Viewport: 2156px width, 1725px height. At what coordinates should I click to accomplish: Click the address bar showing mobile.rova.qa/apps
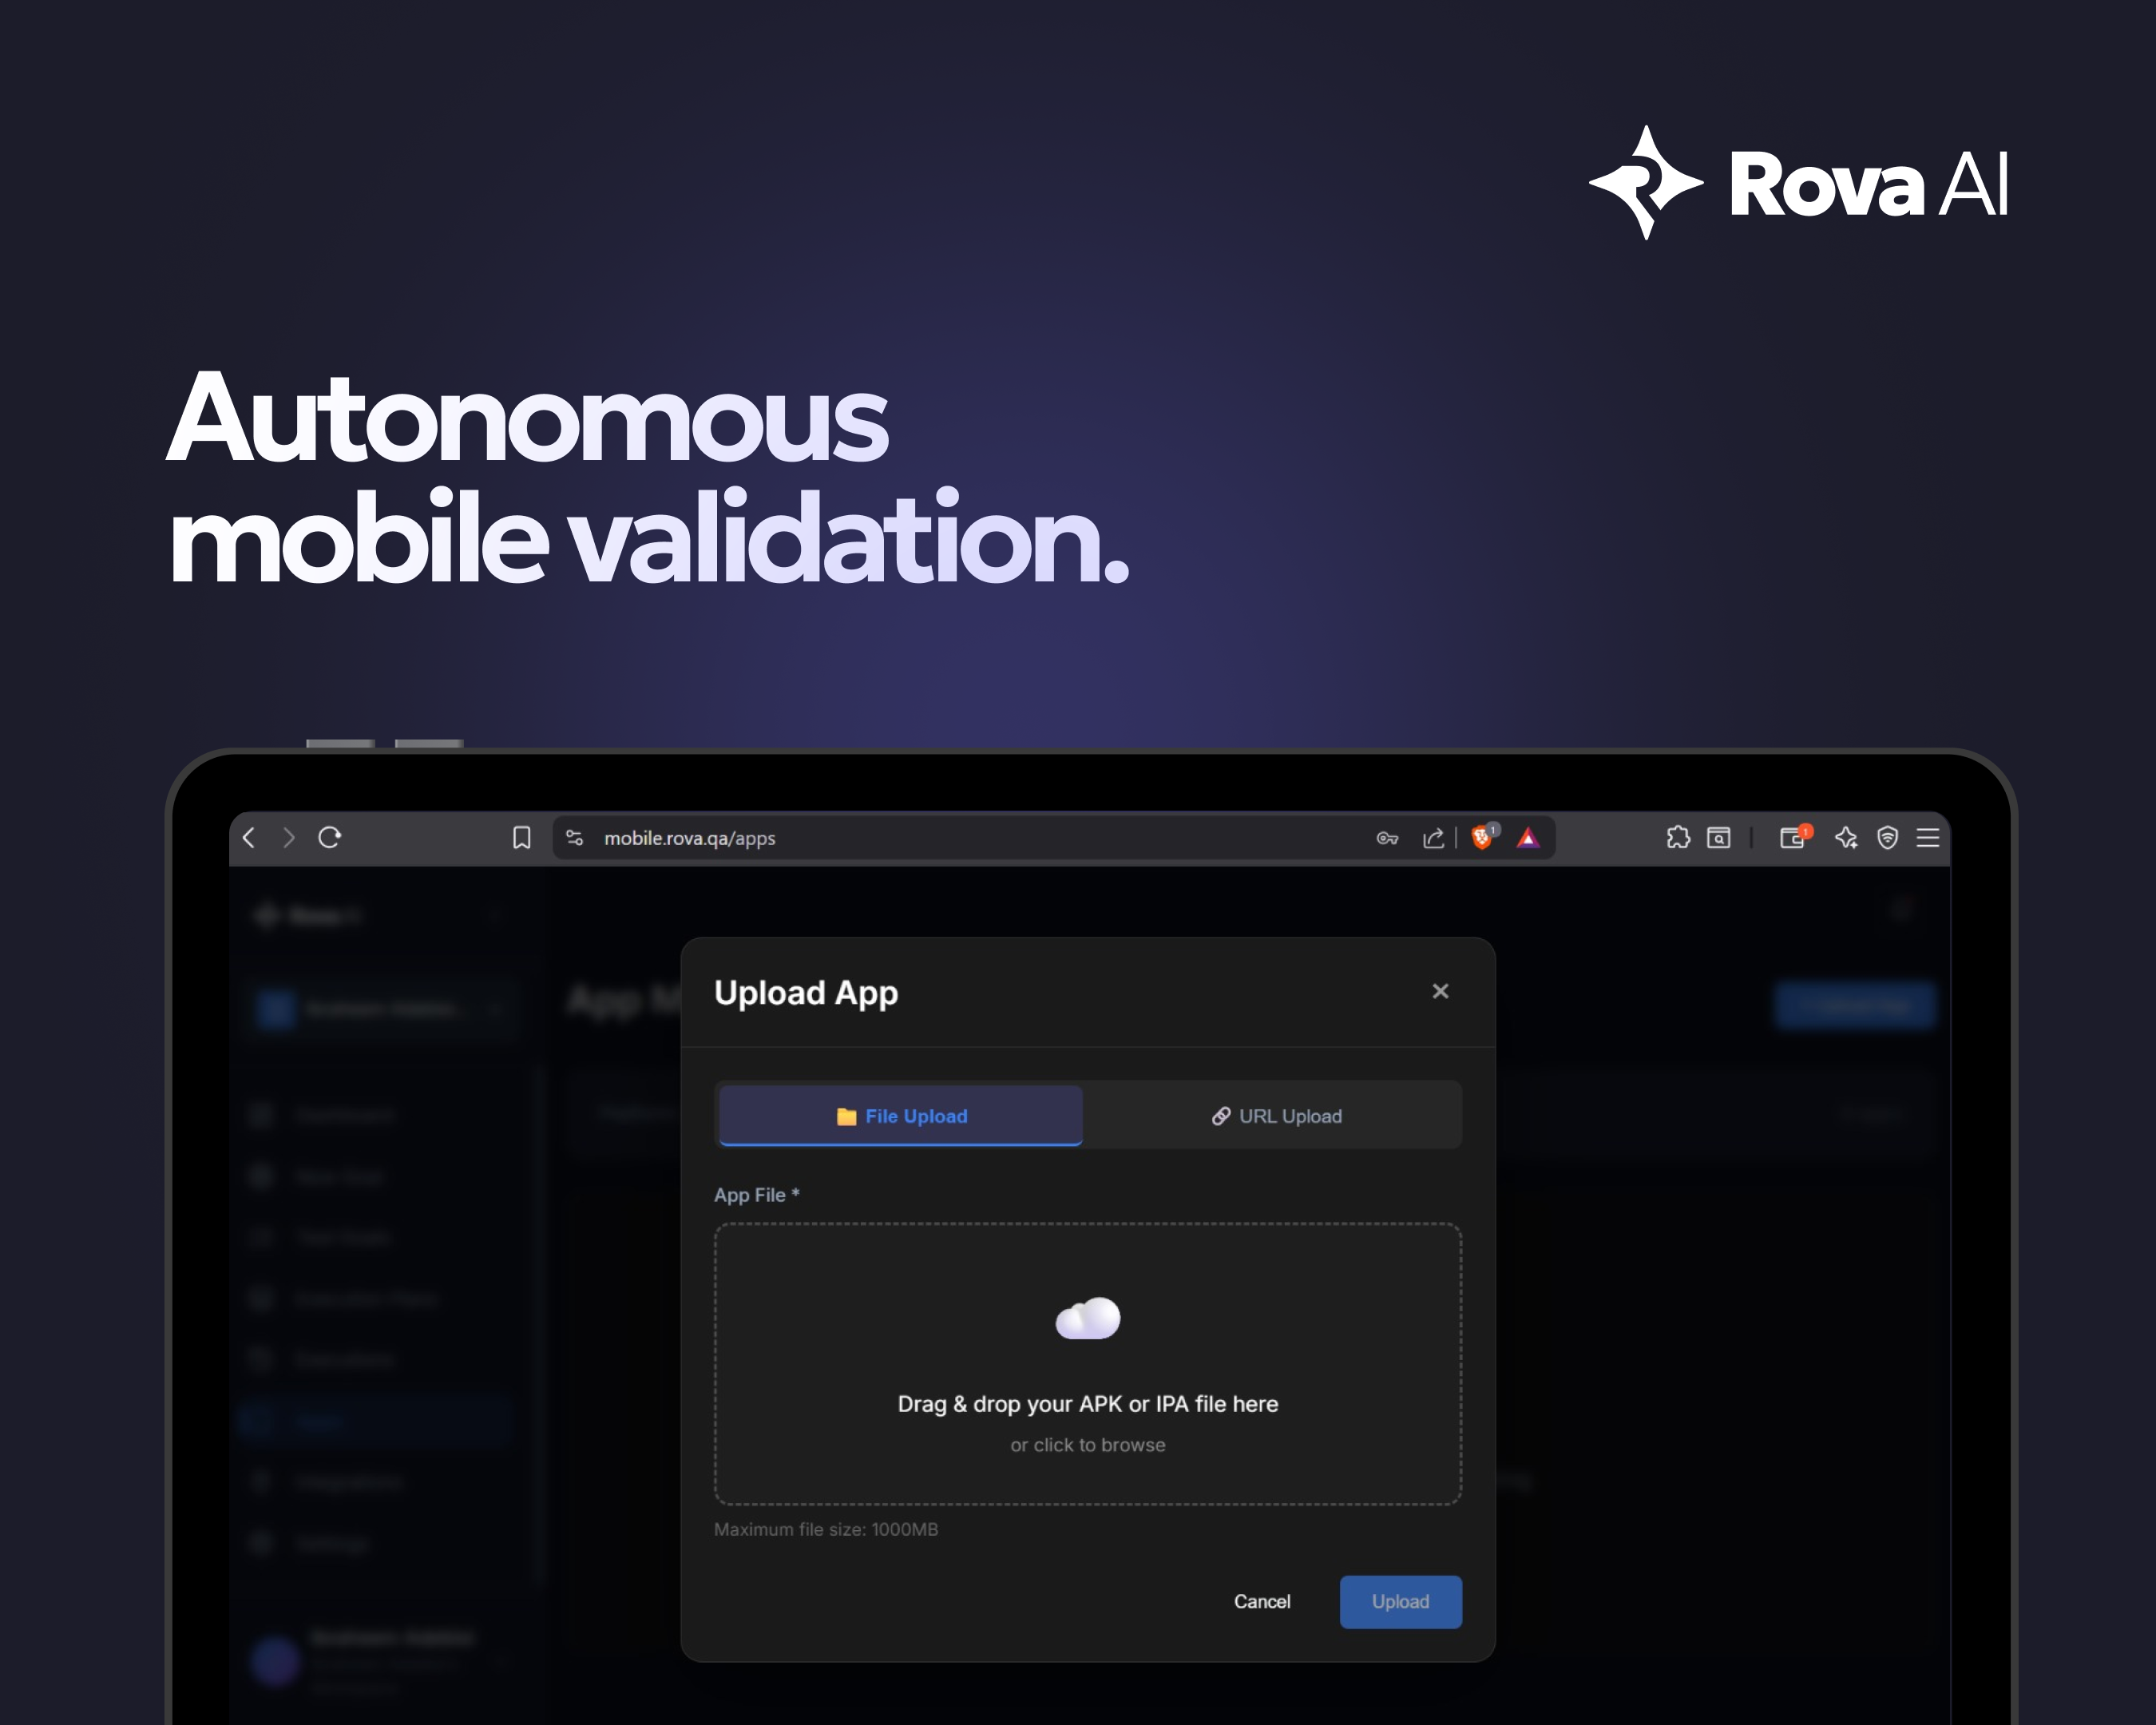(x=690, y=838)
